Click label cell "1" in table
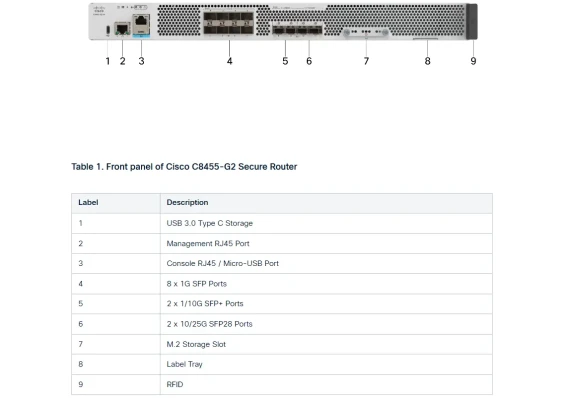 [x=116, y=223]
